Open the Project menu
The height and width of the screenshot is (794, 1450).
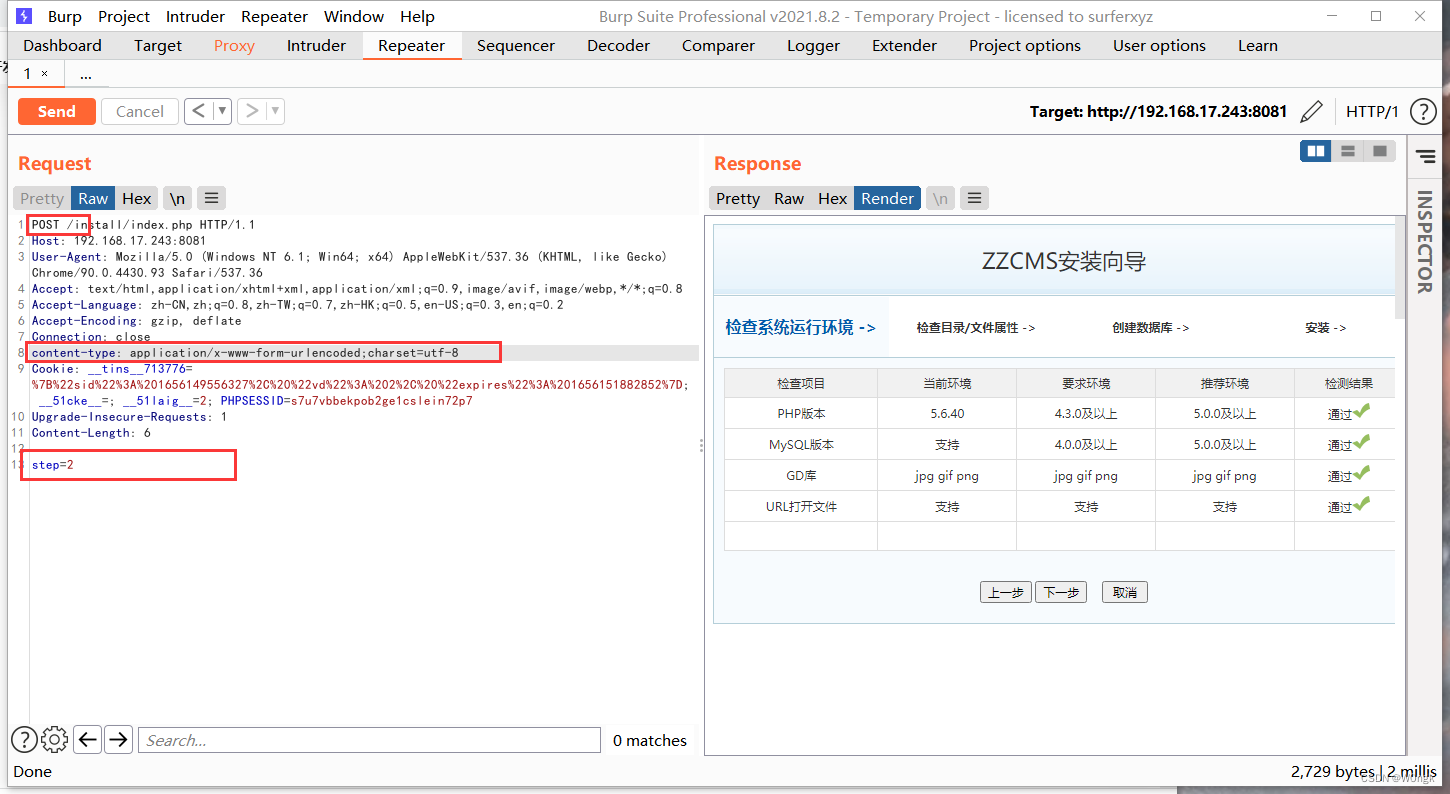click(124, 16)
